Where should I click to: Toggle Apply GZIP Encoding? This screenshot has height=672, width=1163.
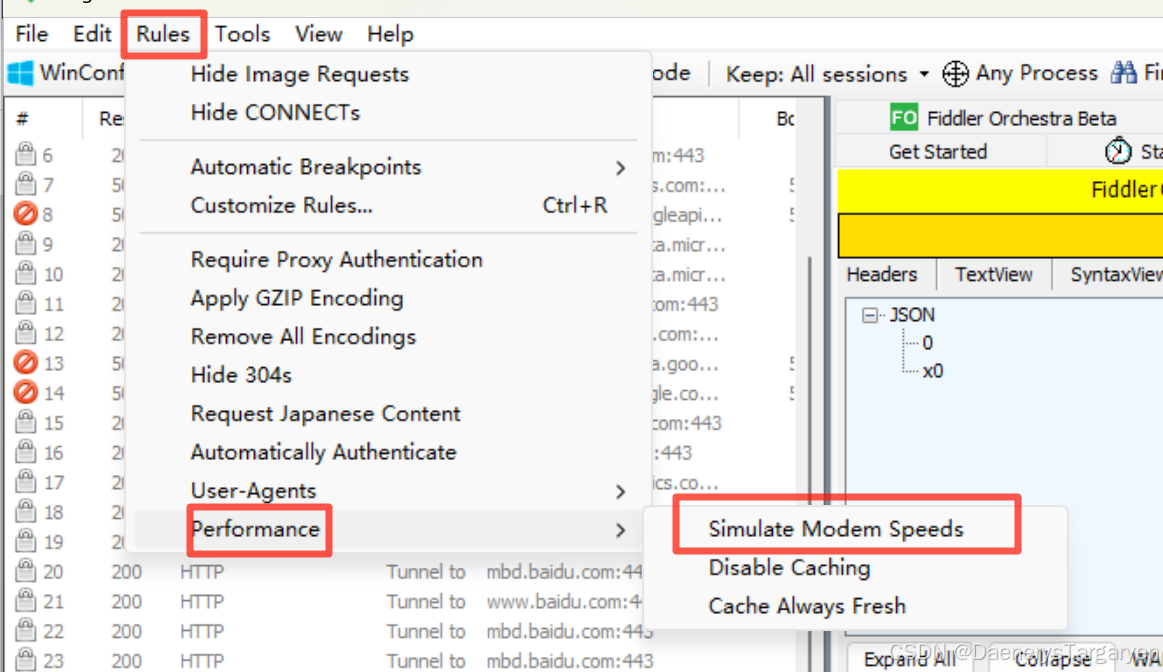(x=297, y=298)
